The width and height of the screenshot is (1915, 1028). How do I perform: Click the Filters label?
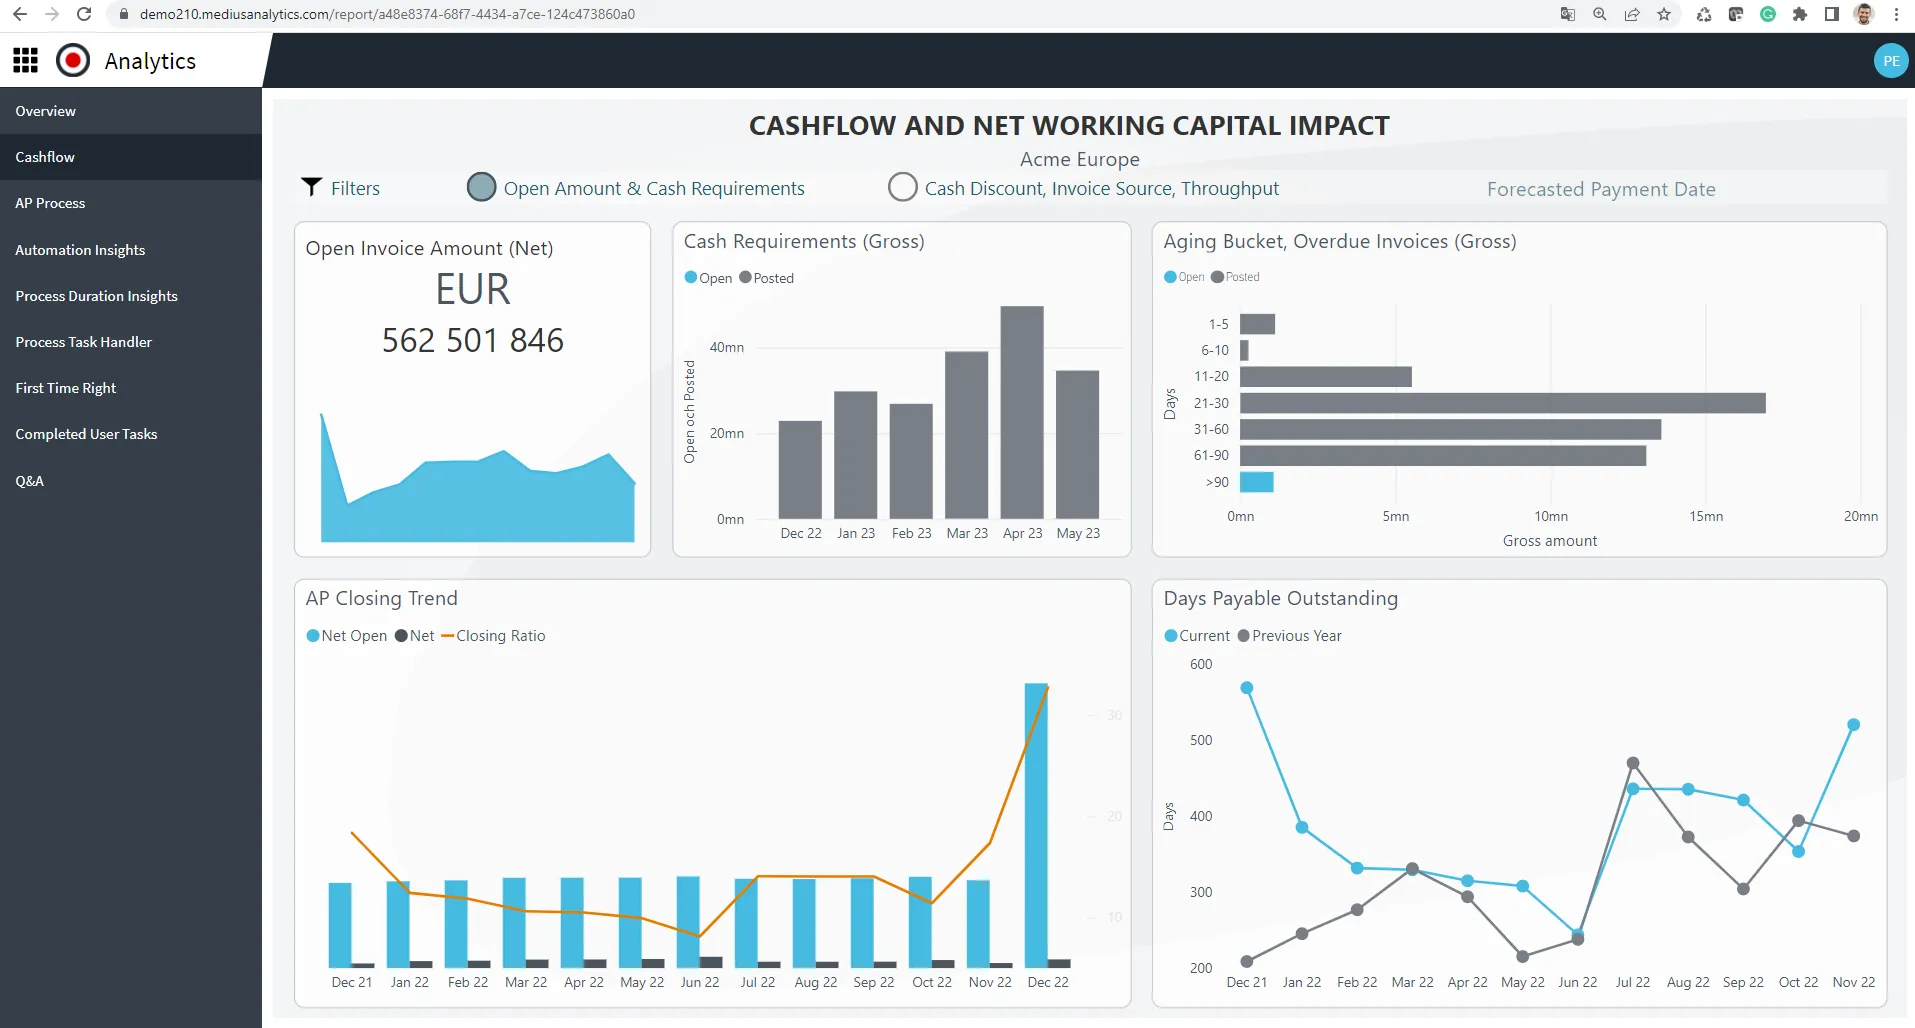point(355,188)
